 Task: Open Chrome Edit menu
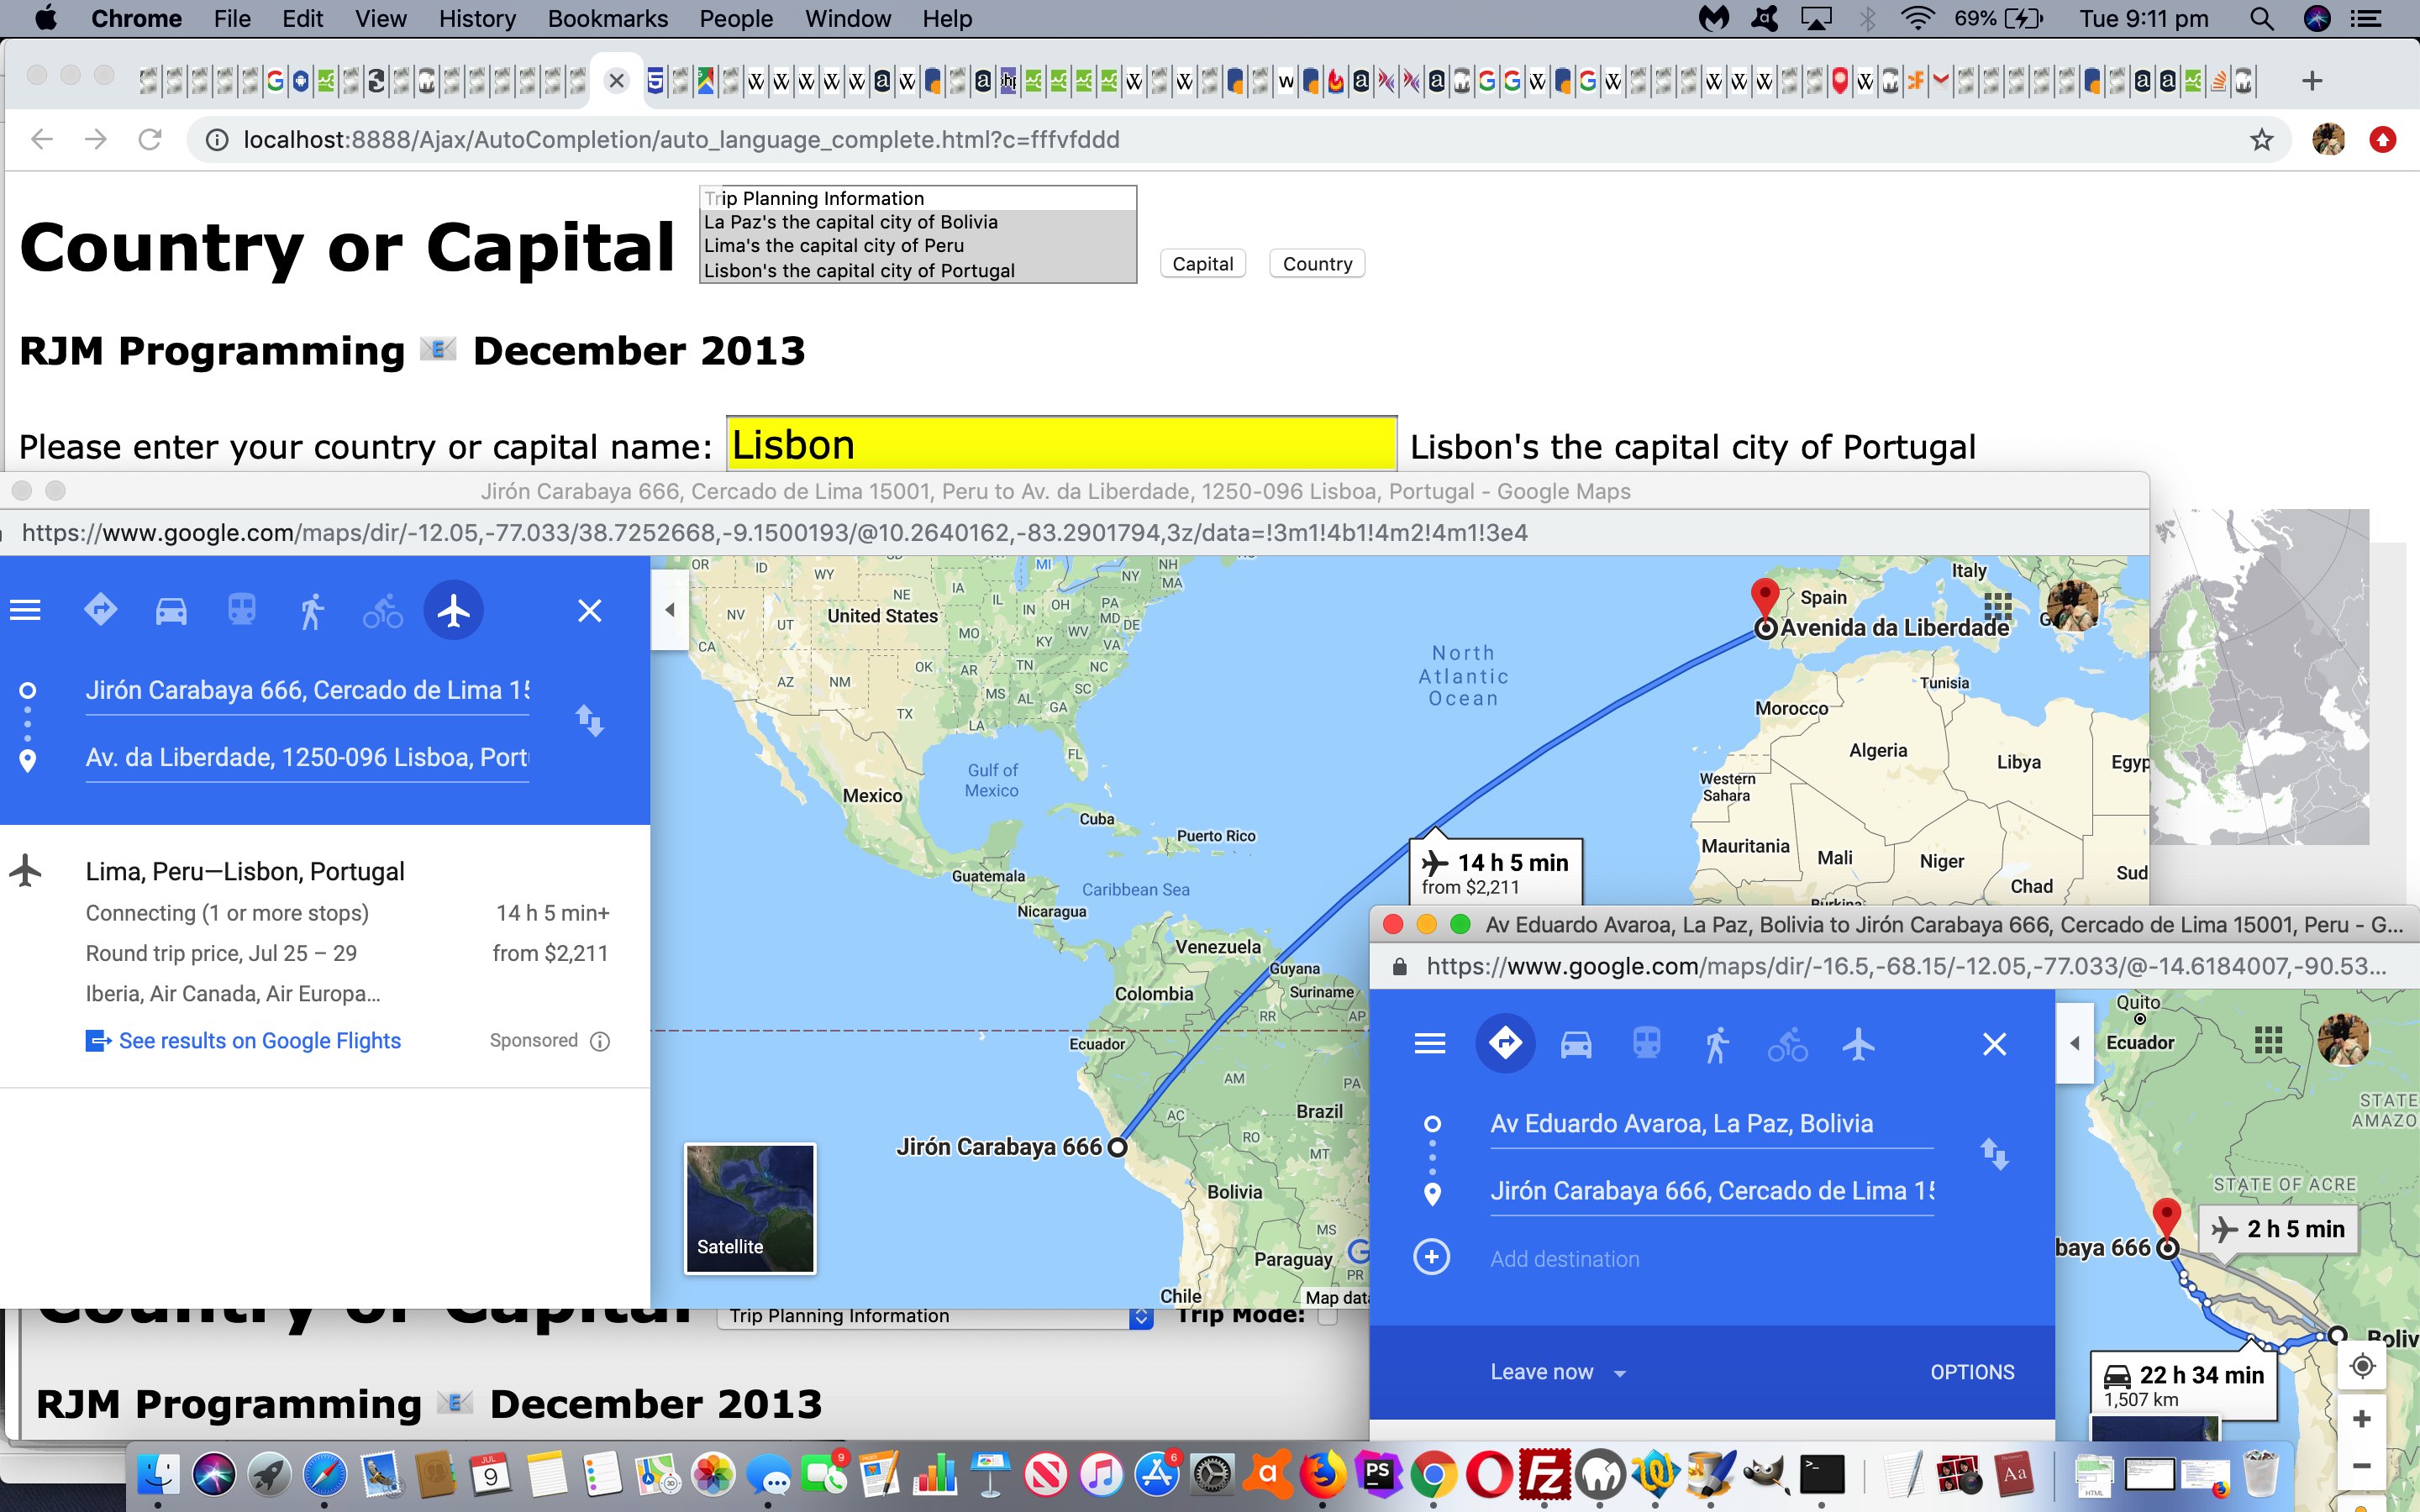click(302, 19)
